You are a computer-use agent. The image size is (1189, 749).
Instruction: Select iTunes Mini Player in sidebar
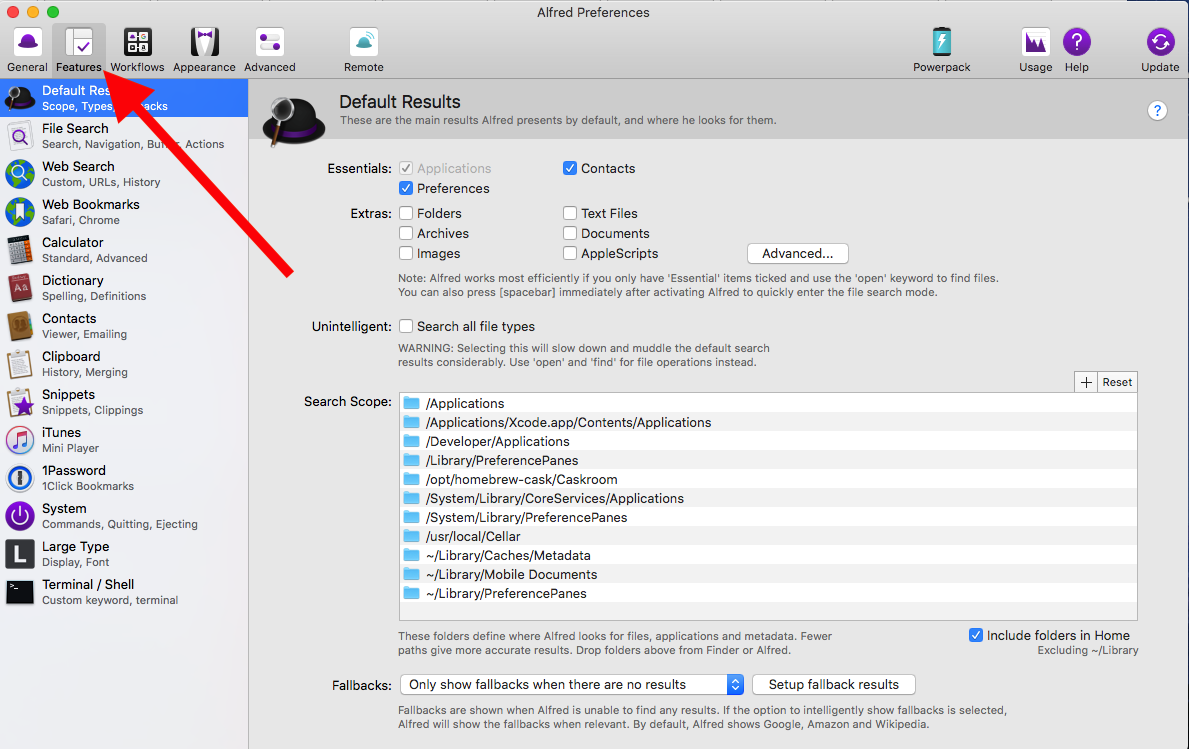(x=124, y=440)
